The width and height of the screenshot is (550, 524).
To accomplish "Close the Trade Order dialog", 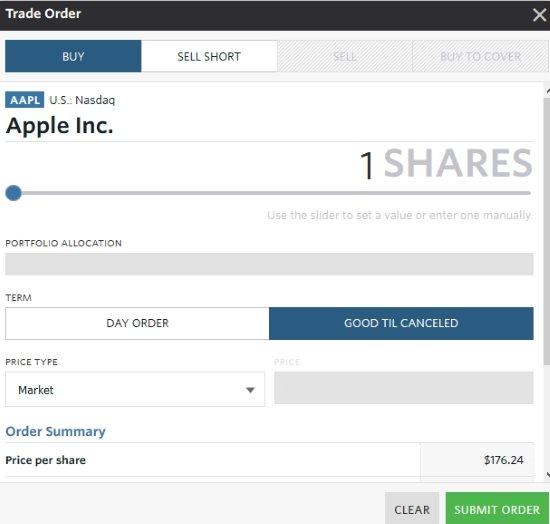I will click(x=539, y=15).
